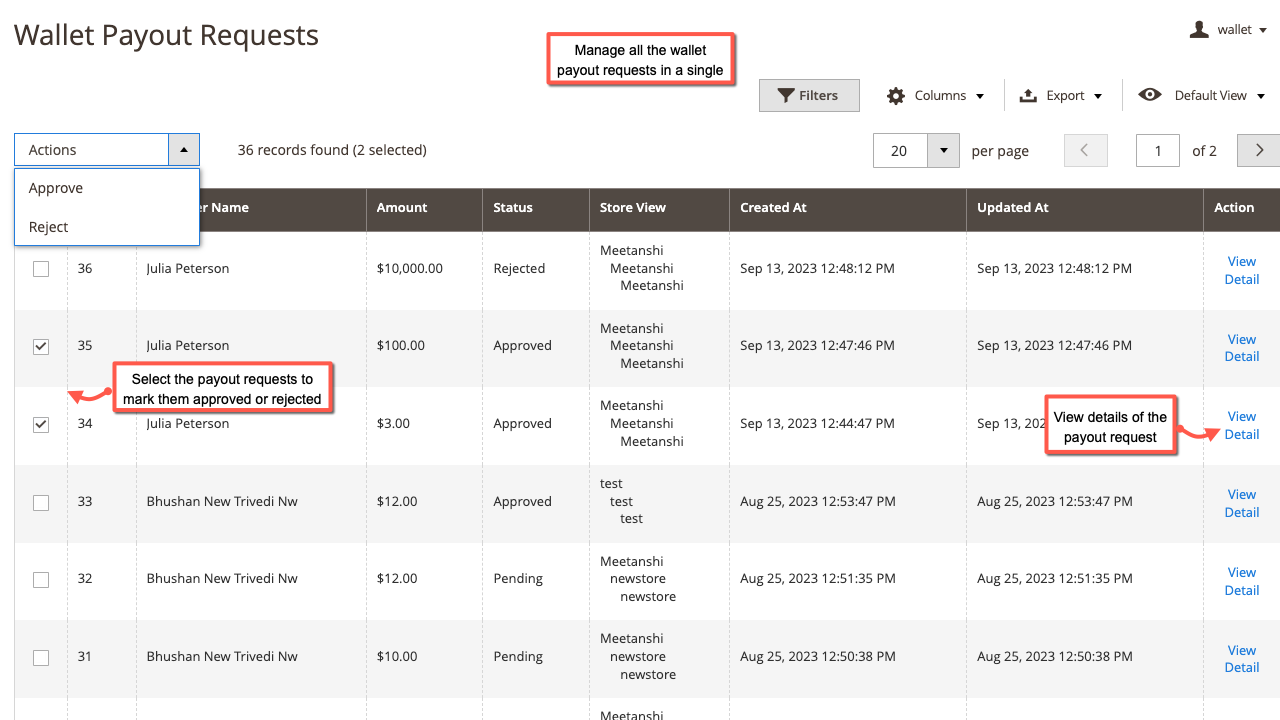Check the checkbox for request ID 33
Viewport: 1280px width, 720px height.
tap(41, 503)
